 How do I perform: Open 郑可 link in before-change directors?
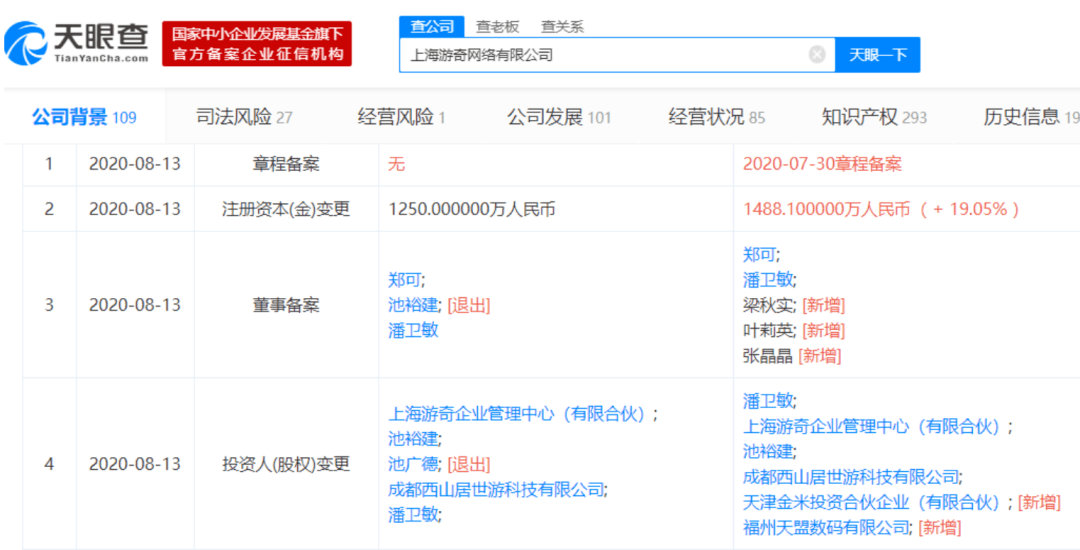tap(406, 280)
